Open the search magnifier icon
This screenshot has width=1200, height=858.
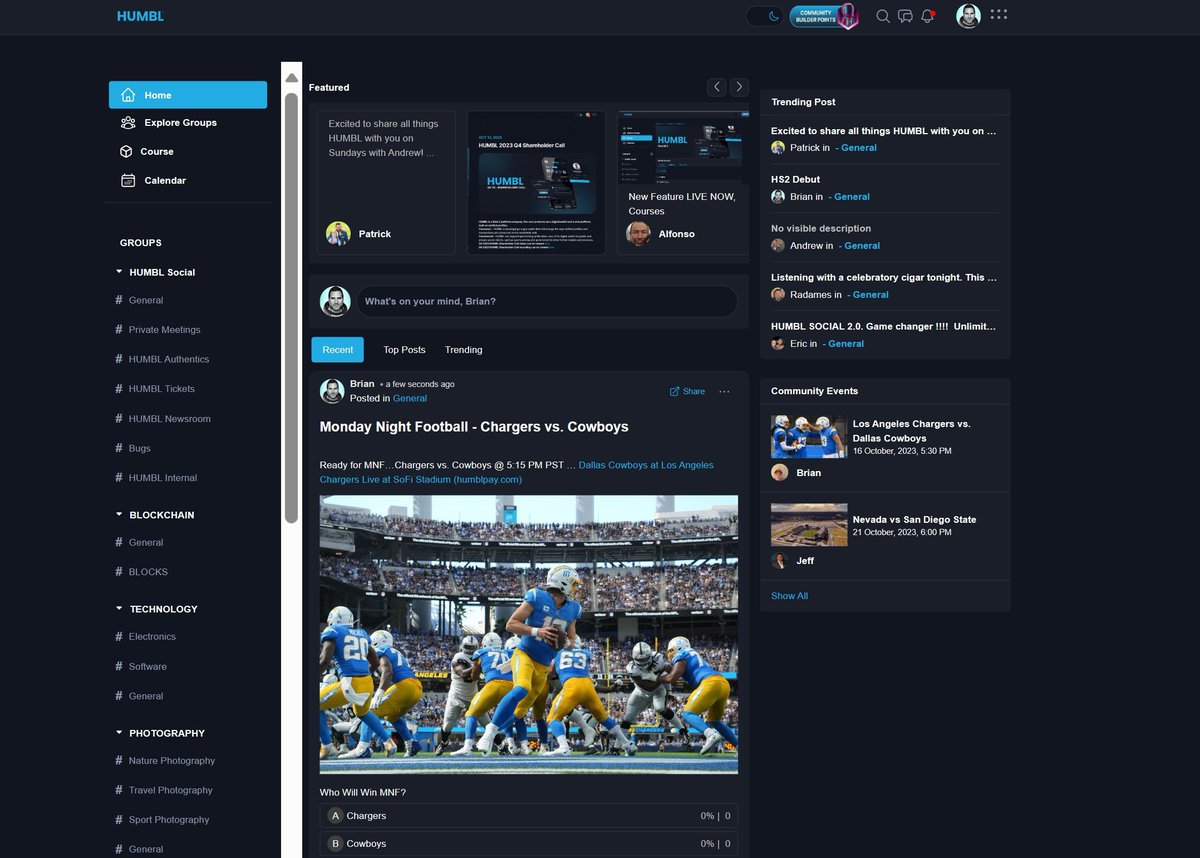tap(883, 16)
